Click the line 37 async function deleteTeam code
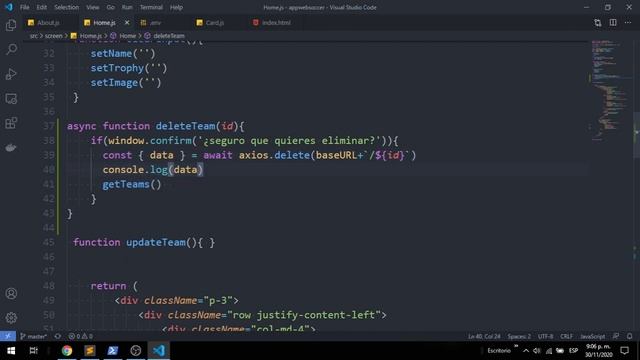This screenshot has height=360, width=640. [x=156, y=126]
